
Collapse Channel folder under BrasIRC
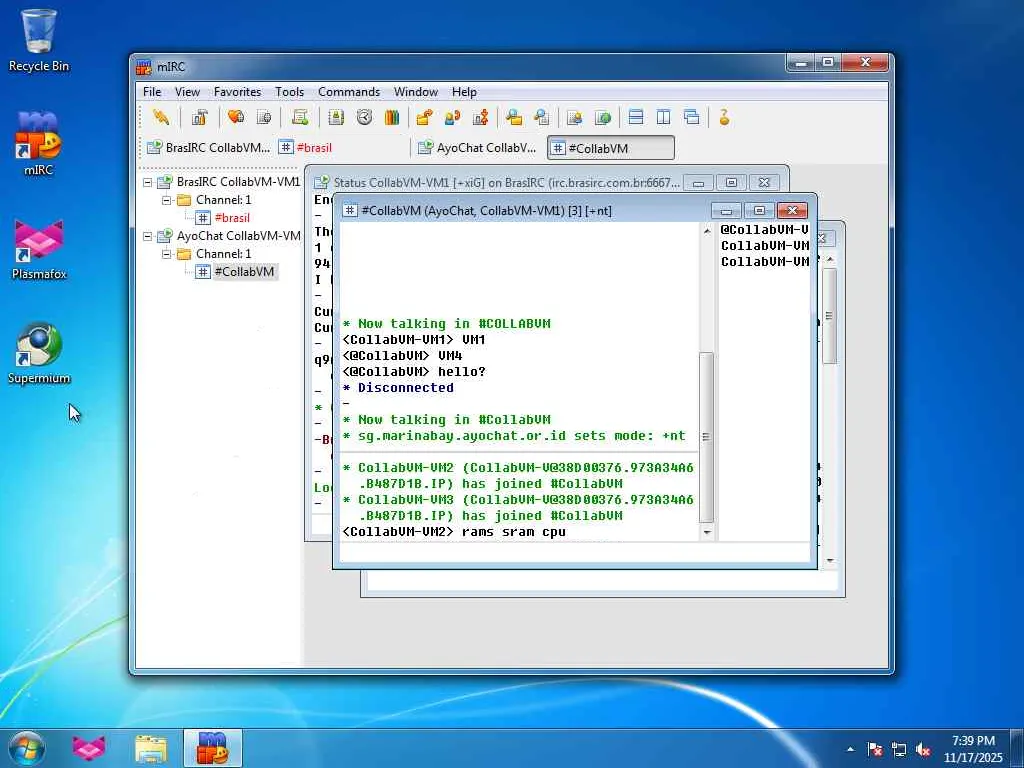[x=167, y=200]
